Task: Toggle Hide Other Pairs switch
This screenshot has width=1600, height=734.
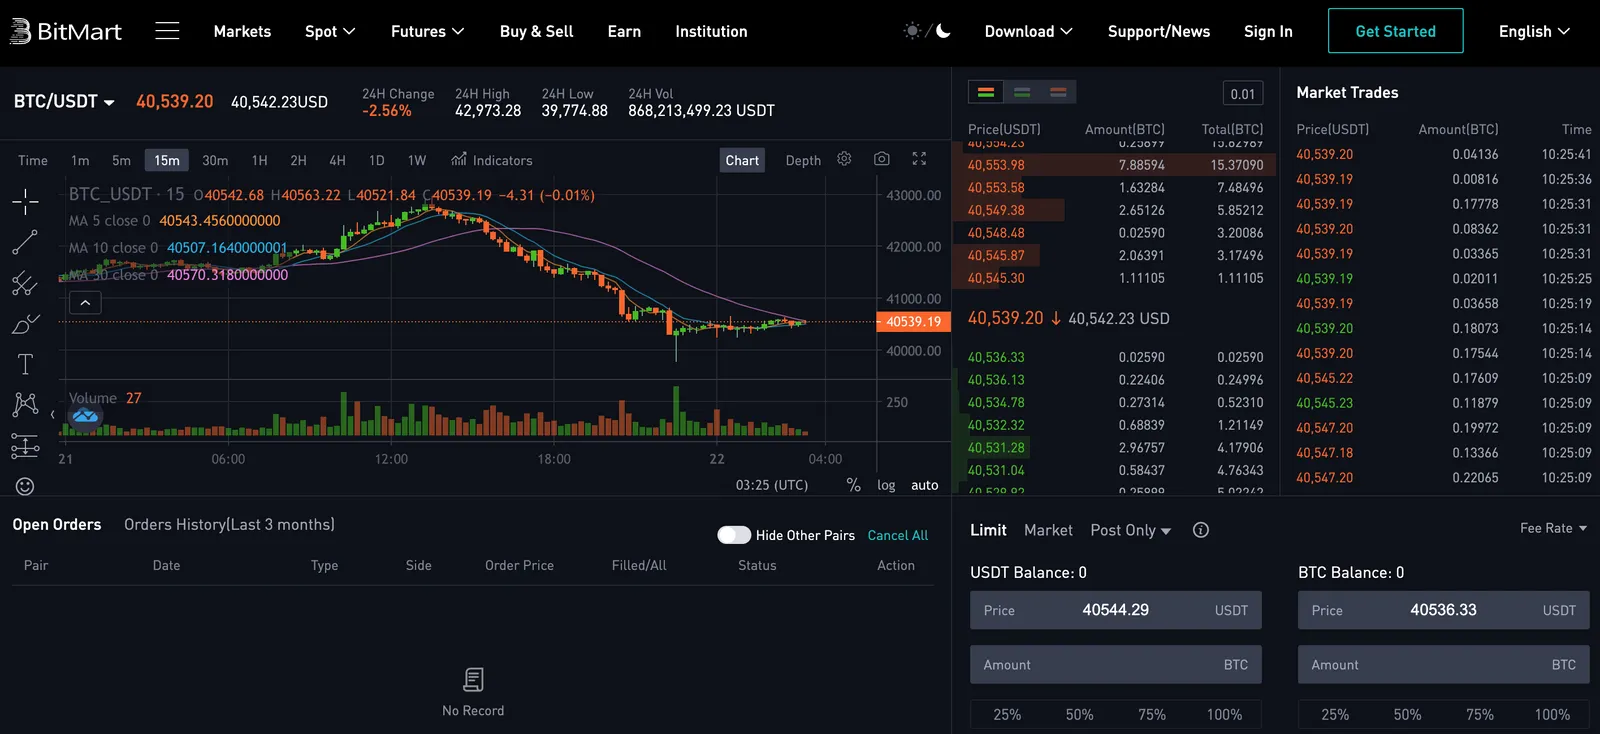Action: pos(734,535)
